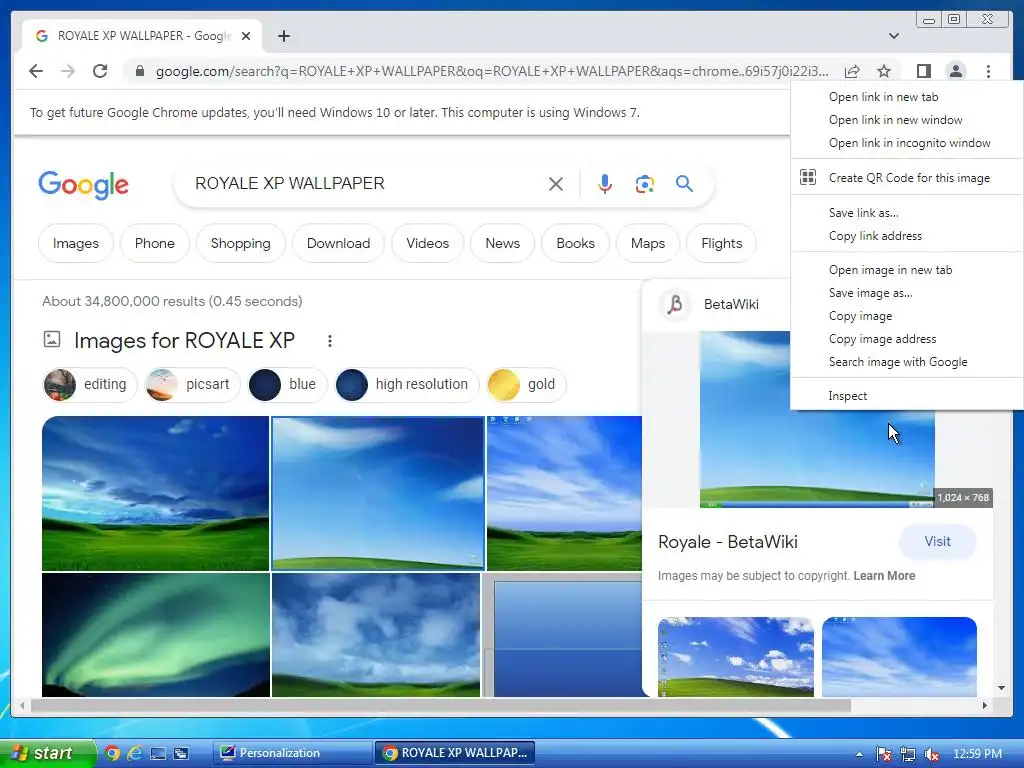
Task: Launch Chrome from the quick launch bar
Action: tap(112, 753)
